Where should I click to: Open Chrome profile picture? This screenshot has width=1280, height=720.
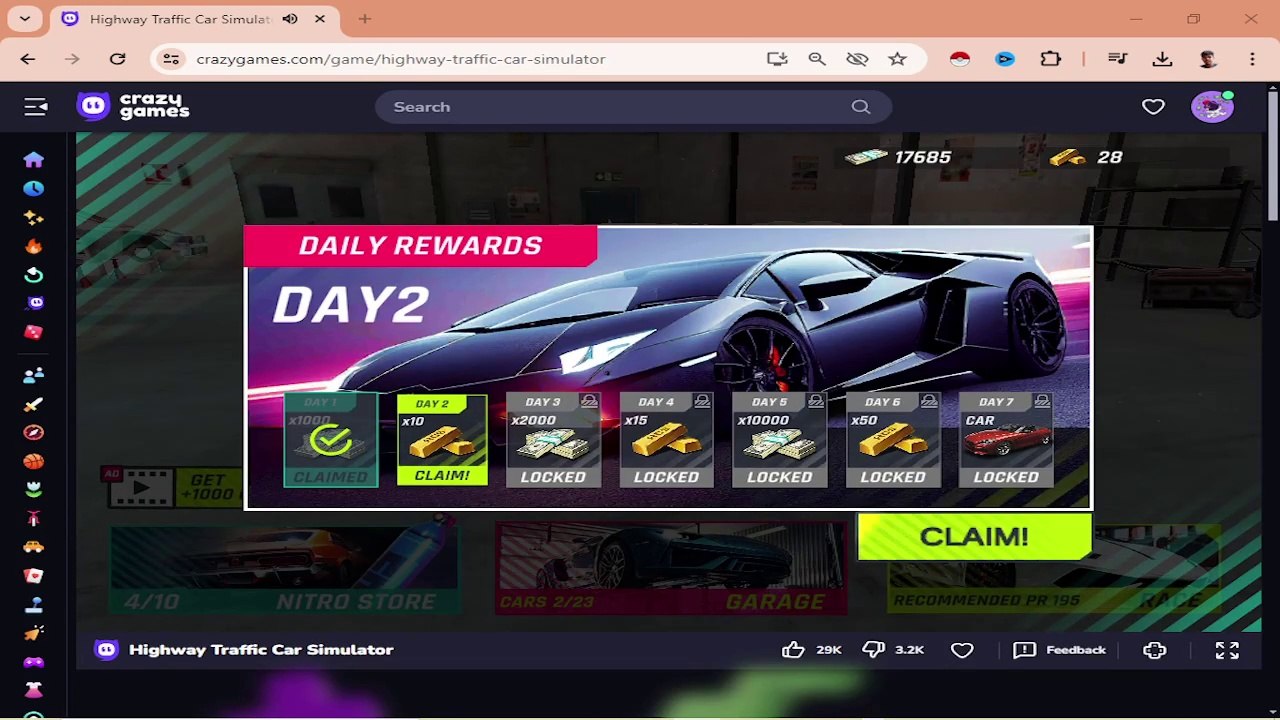[1208, 59]
